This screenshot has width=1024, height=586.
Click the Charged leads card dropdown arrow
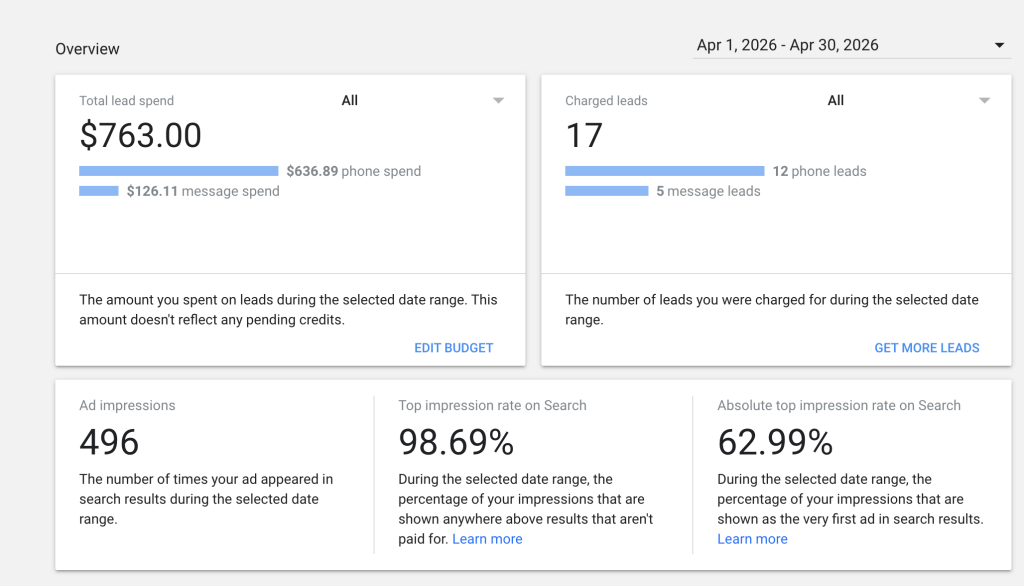984,100
